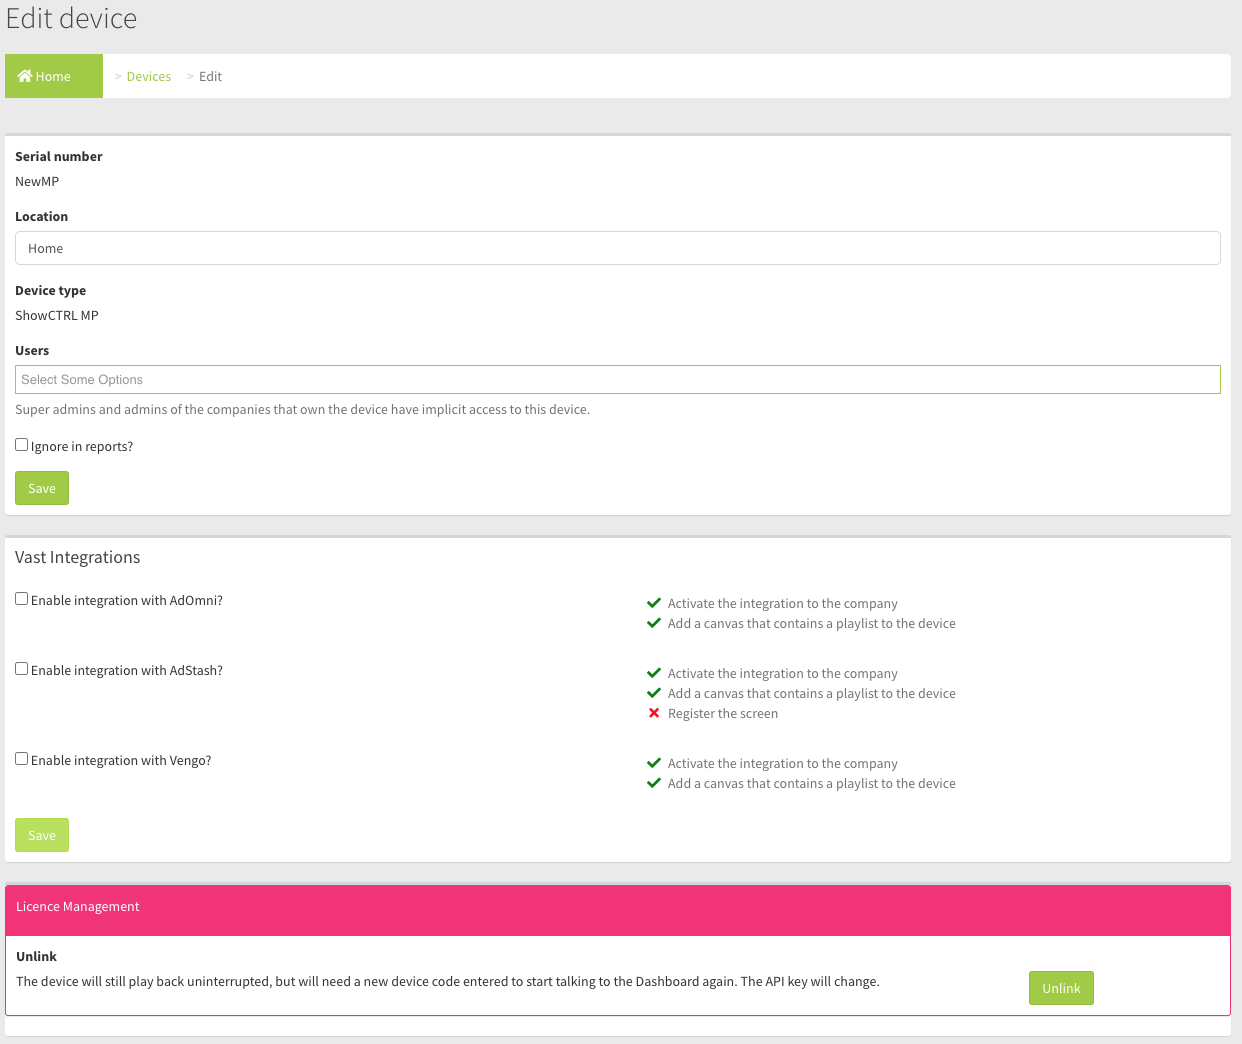Select the Edit breadcrumb item
The width and height of the screenshot is (1242, 1044).
[x=210, y=77]
